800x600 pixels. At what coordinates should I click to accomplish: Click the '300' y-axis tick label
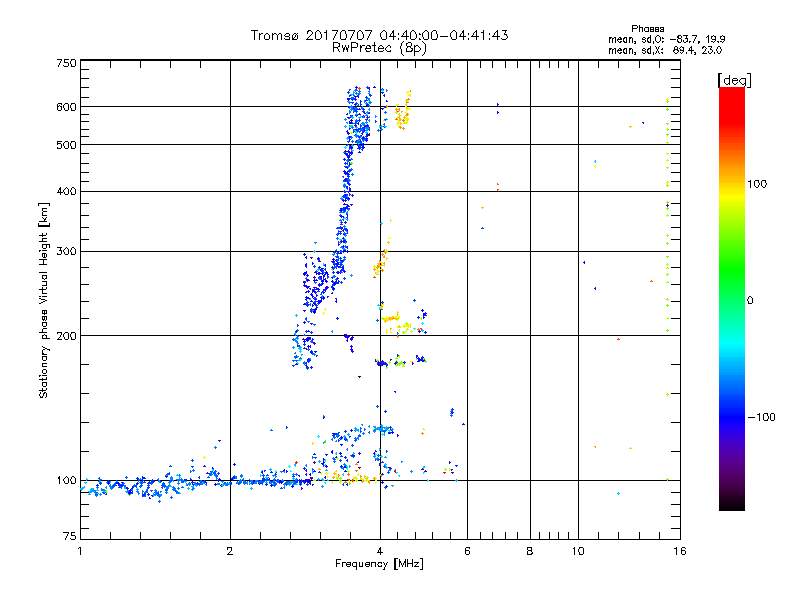click(x=67, y=252)
